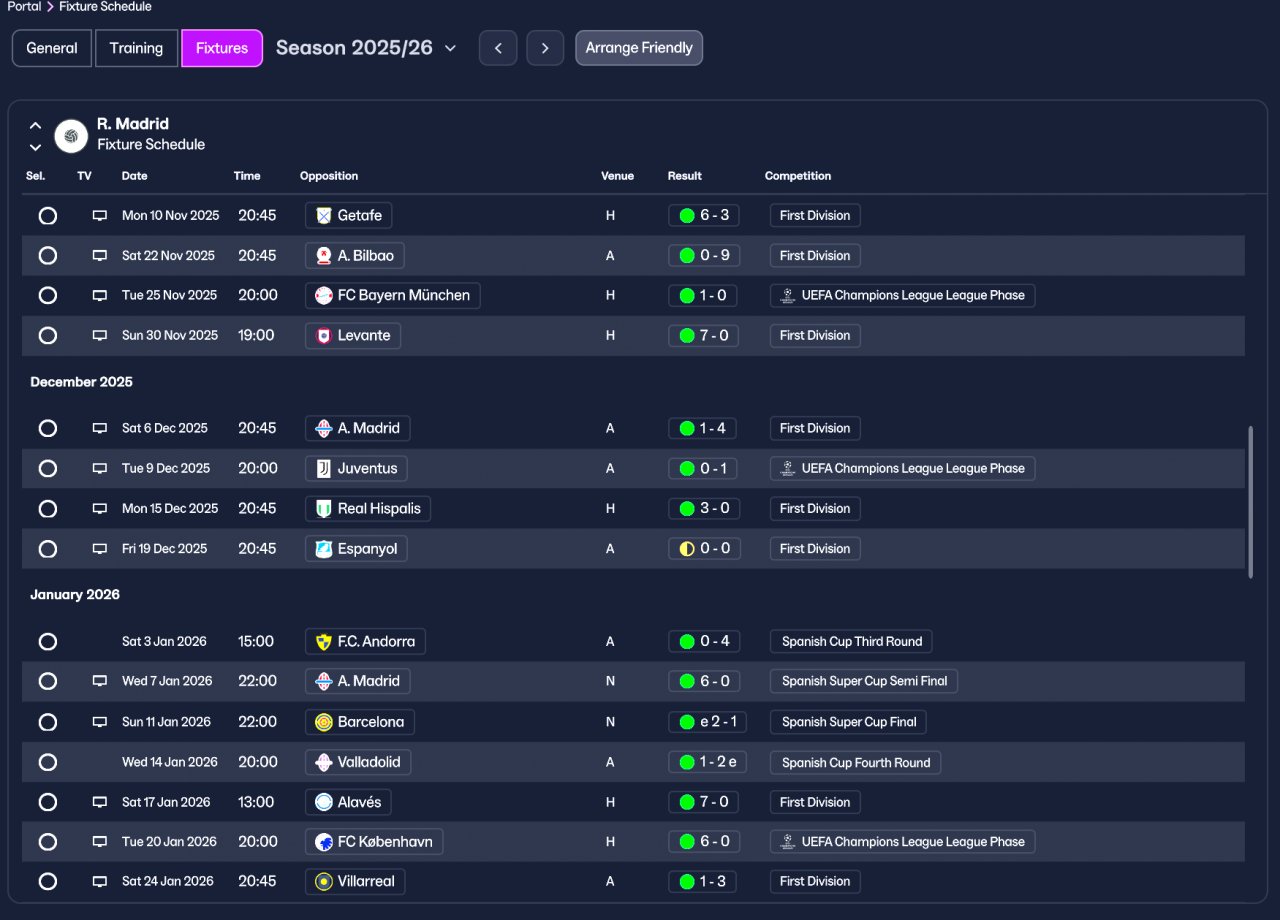Viewport: 1280px width, 920px height.
Task: Click the TV icon for Getafe match
Action: tap(100, 215)
